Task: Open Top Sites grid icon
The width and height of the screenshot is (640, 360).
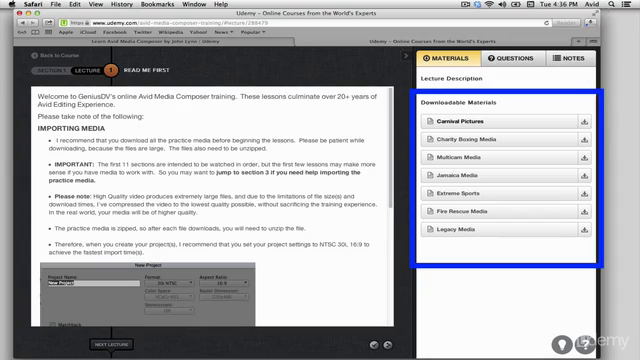Action: [x=49, y=32]
